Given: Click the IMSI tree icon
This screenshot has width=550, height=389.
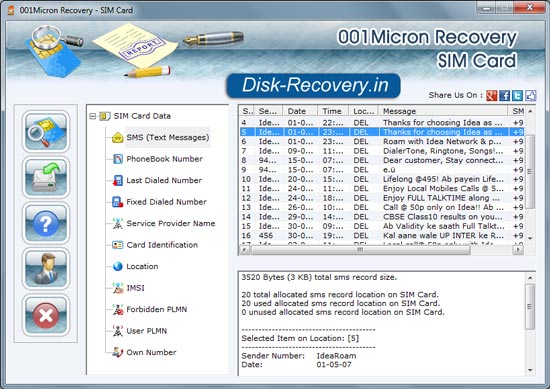Looking at the screenshot, I should pyautogui.click(x=118, y=288).
